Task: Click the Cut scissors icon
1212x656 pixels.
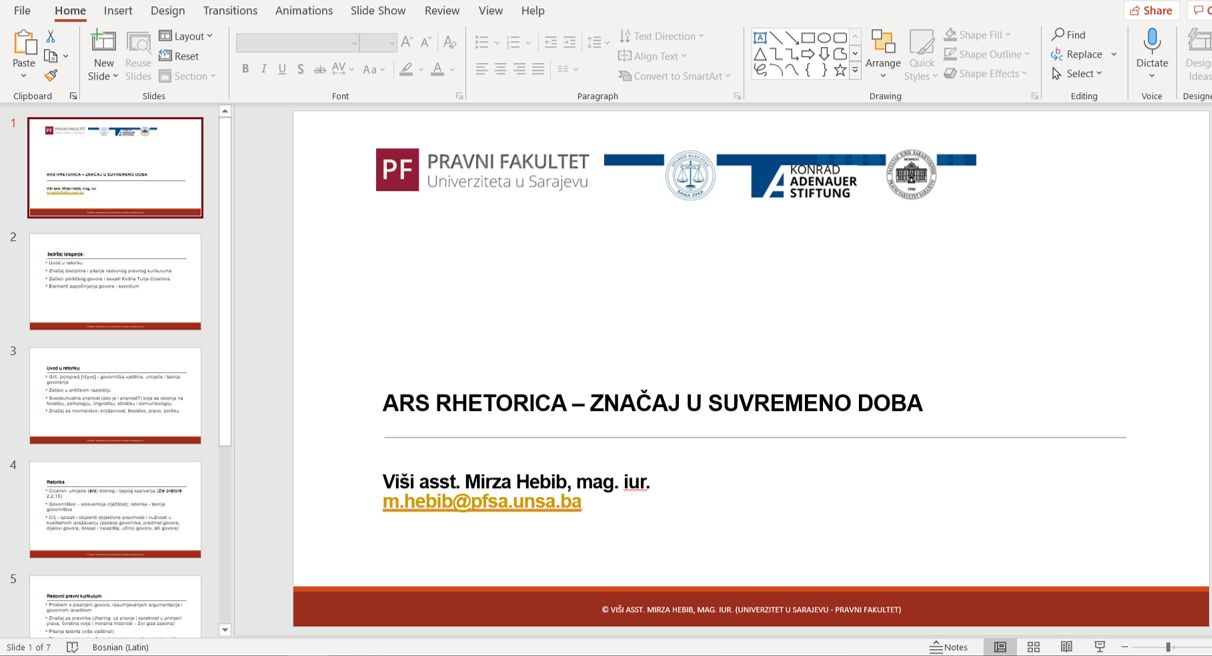Action: coord(51,36)
